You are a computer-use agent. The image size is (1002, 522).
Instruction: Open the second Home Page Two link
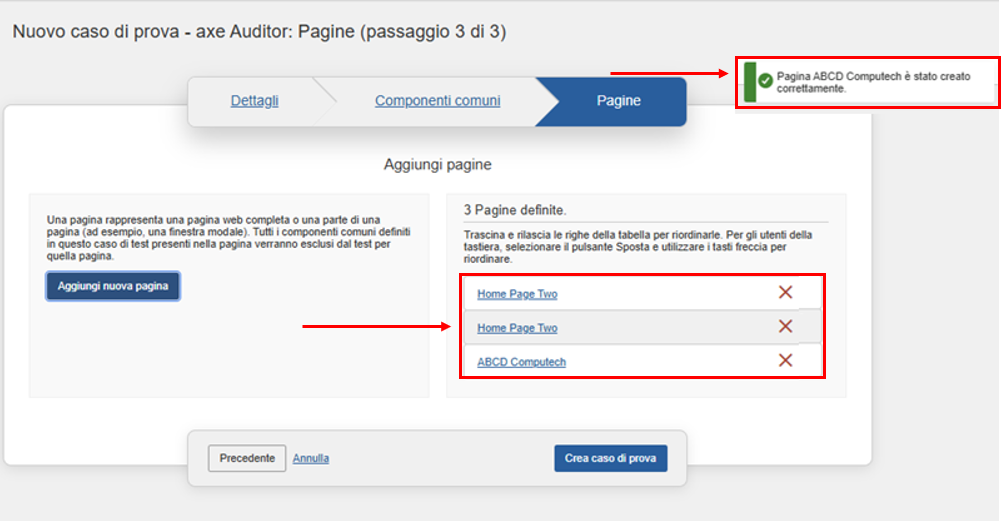(x=517, y=328)
